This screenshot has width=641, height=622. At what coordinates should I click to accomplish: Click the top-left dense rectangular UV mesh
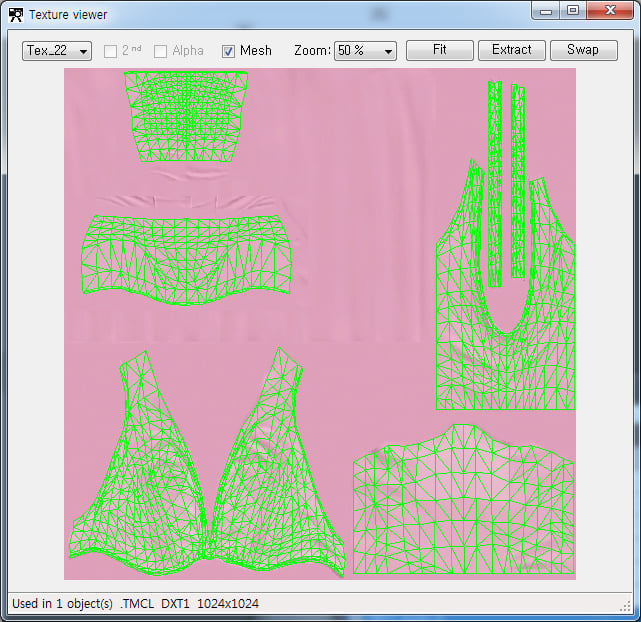186,116
